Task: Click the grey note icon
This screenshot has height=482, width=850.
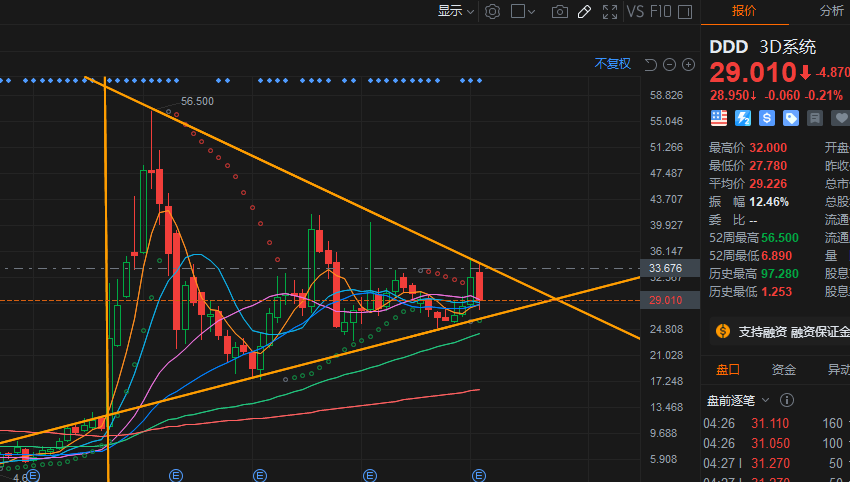Action: click(x=815, y=118)
